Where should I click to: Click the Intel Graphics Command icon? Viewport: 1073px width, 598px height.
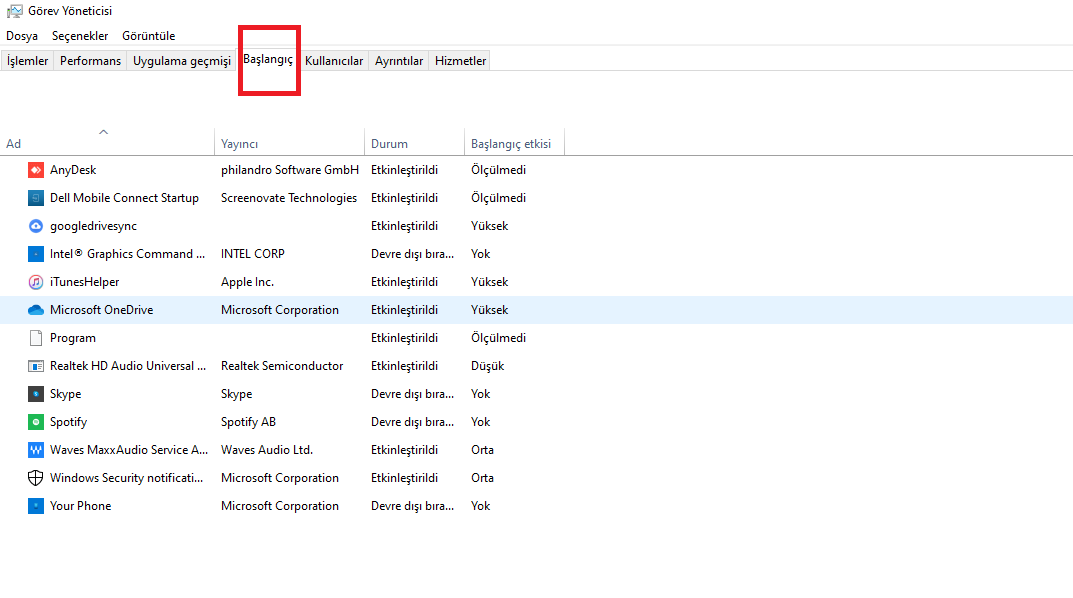tap(36, 254)
